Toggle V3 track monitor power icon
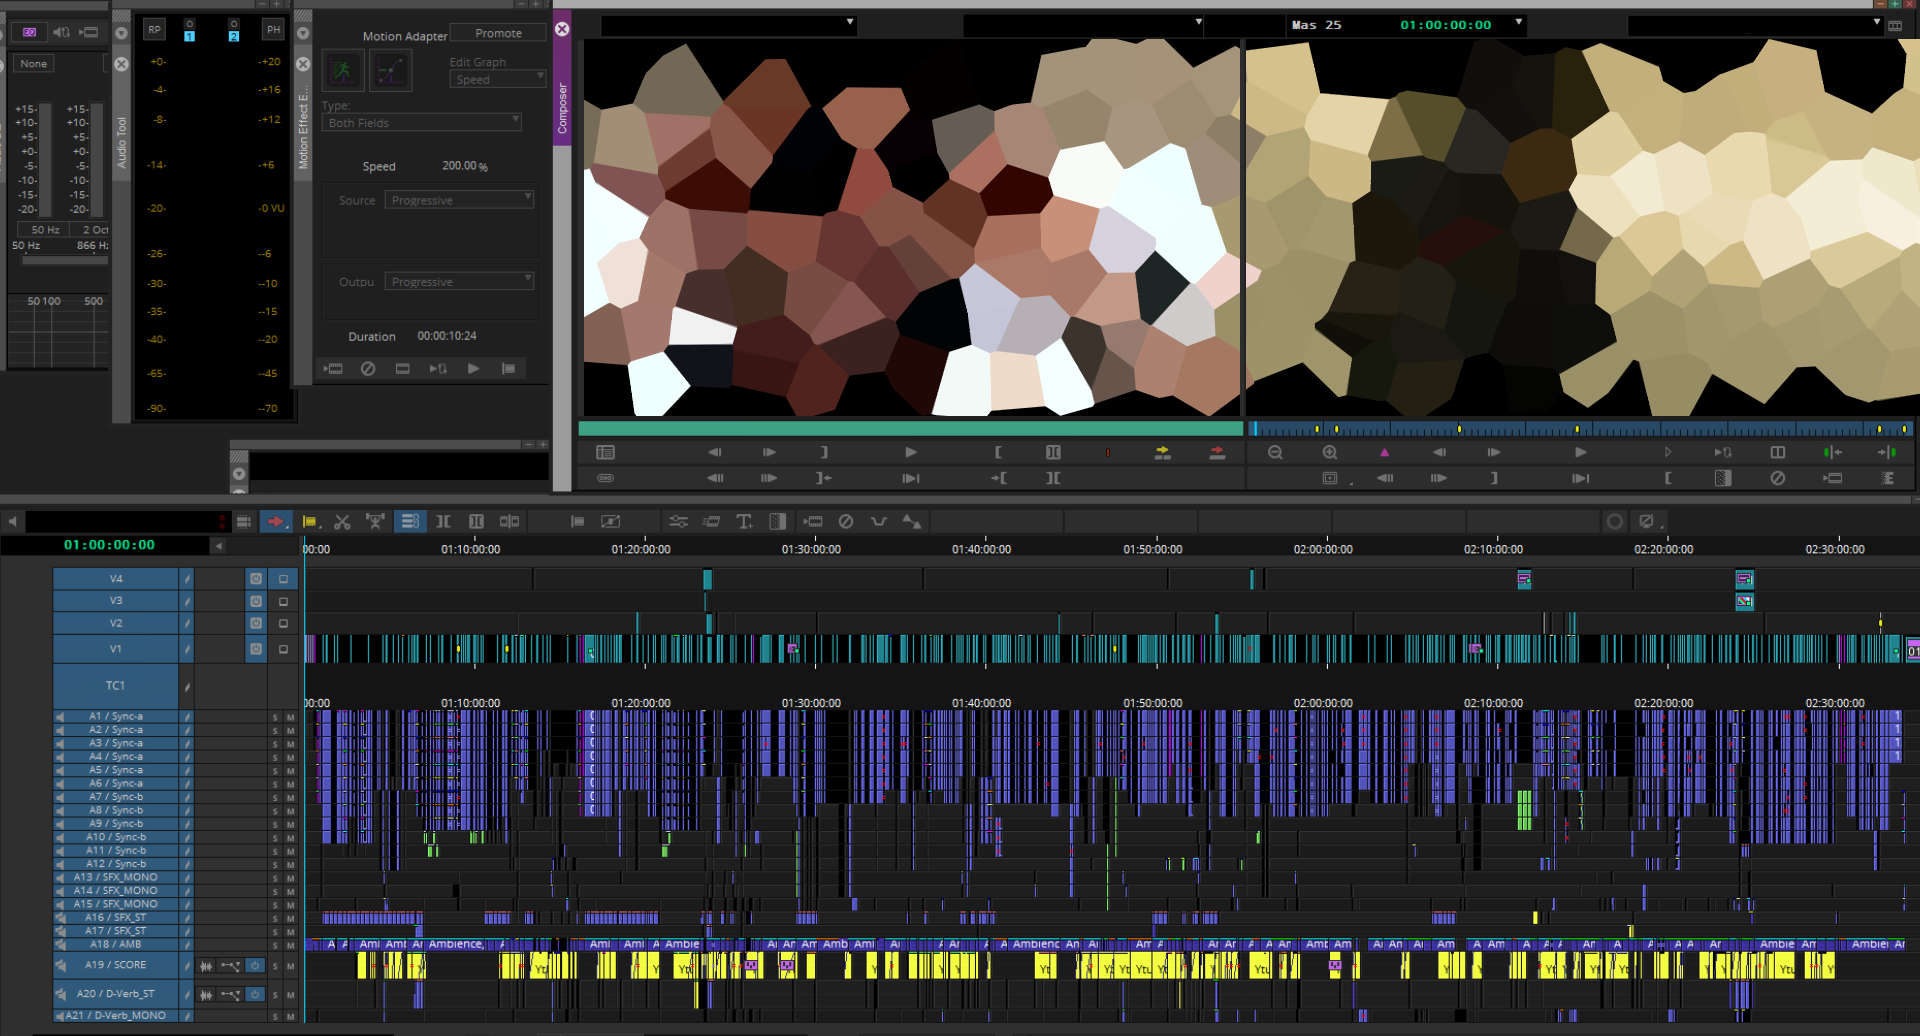This screenshot has height=1036, width=1920. (256, 601)
